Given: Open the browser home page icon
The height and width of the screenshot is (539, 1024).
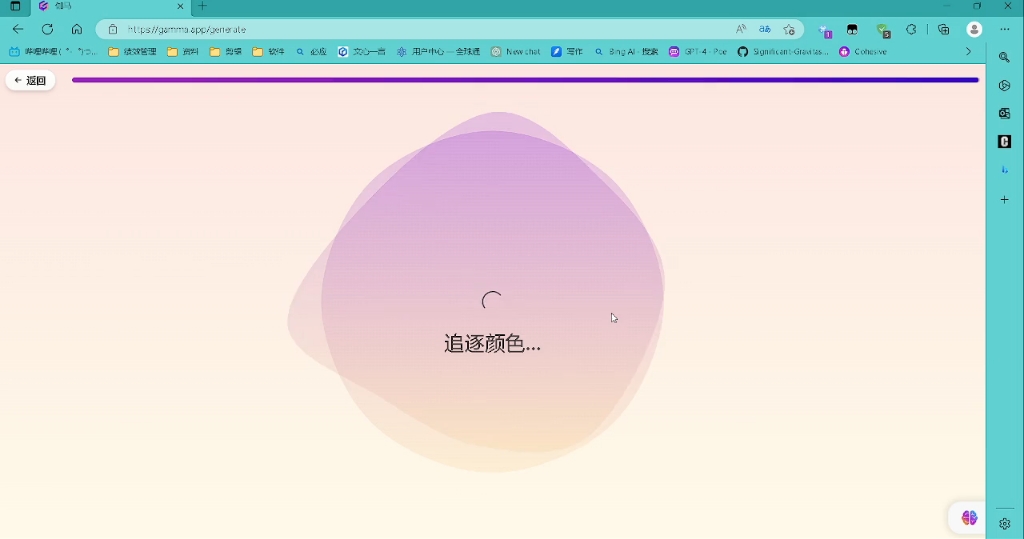Looking at the screenshot, I should (x=77, y=29).
